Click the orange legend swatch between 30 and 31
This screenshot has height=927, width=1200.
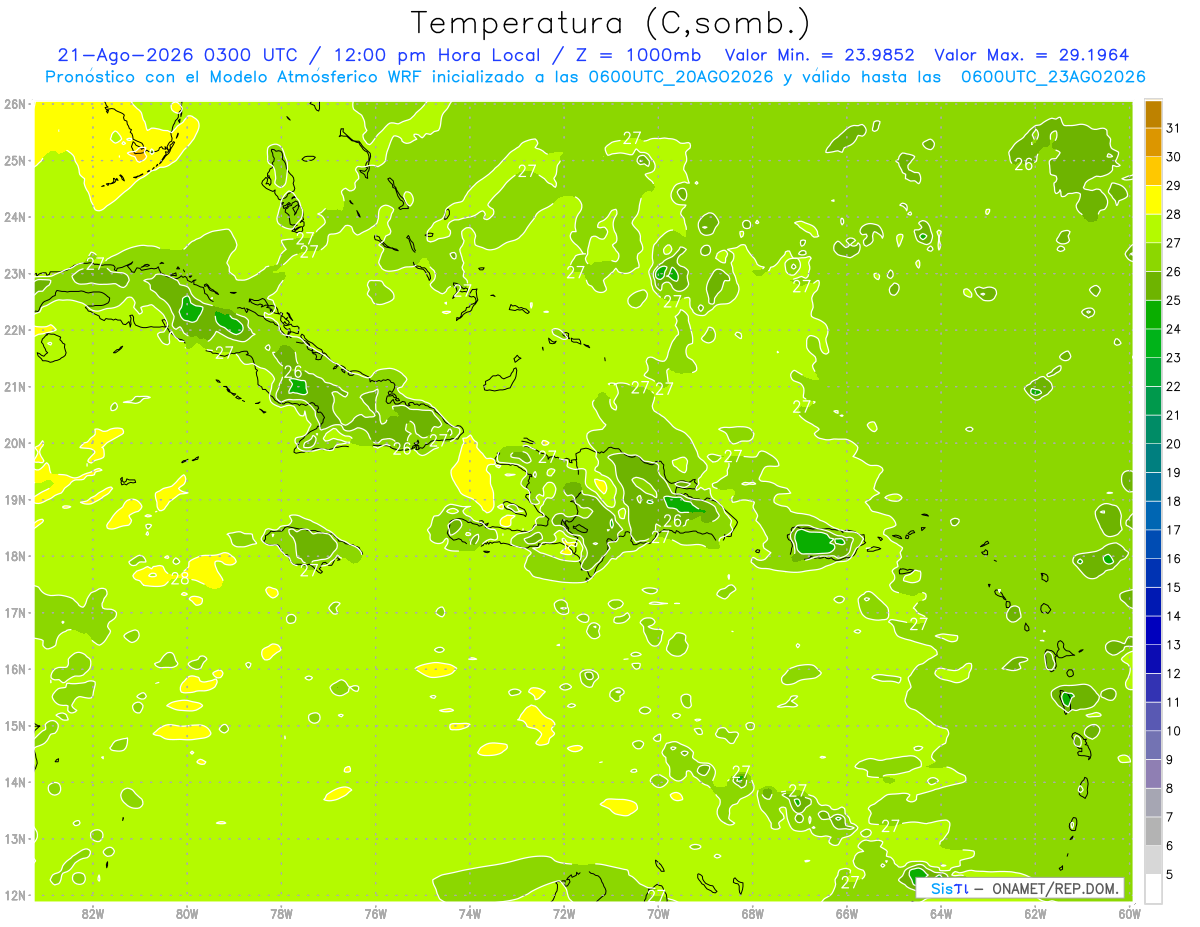(1153, 143)
